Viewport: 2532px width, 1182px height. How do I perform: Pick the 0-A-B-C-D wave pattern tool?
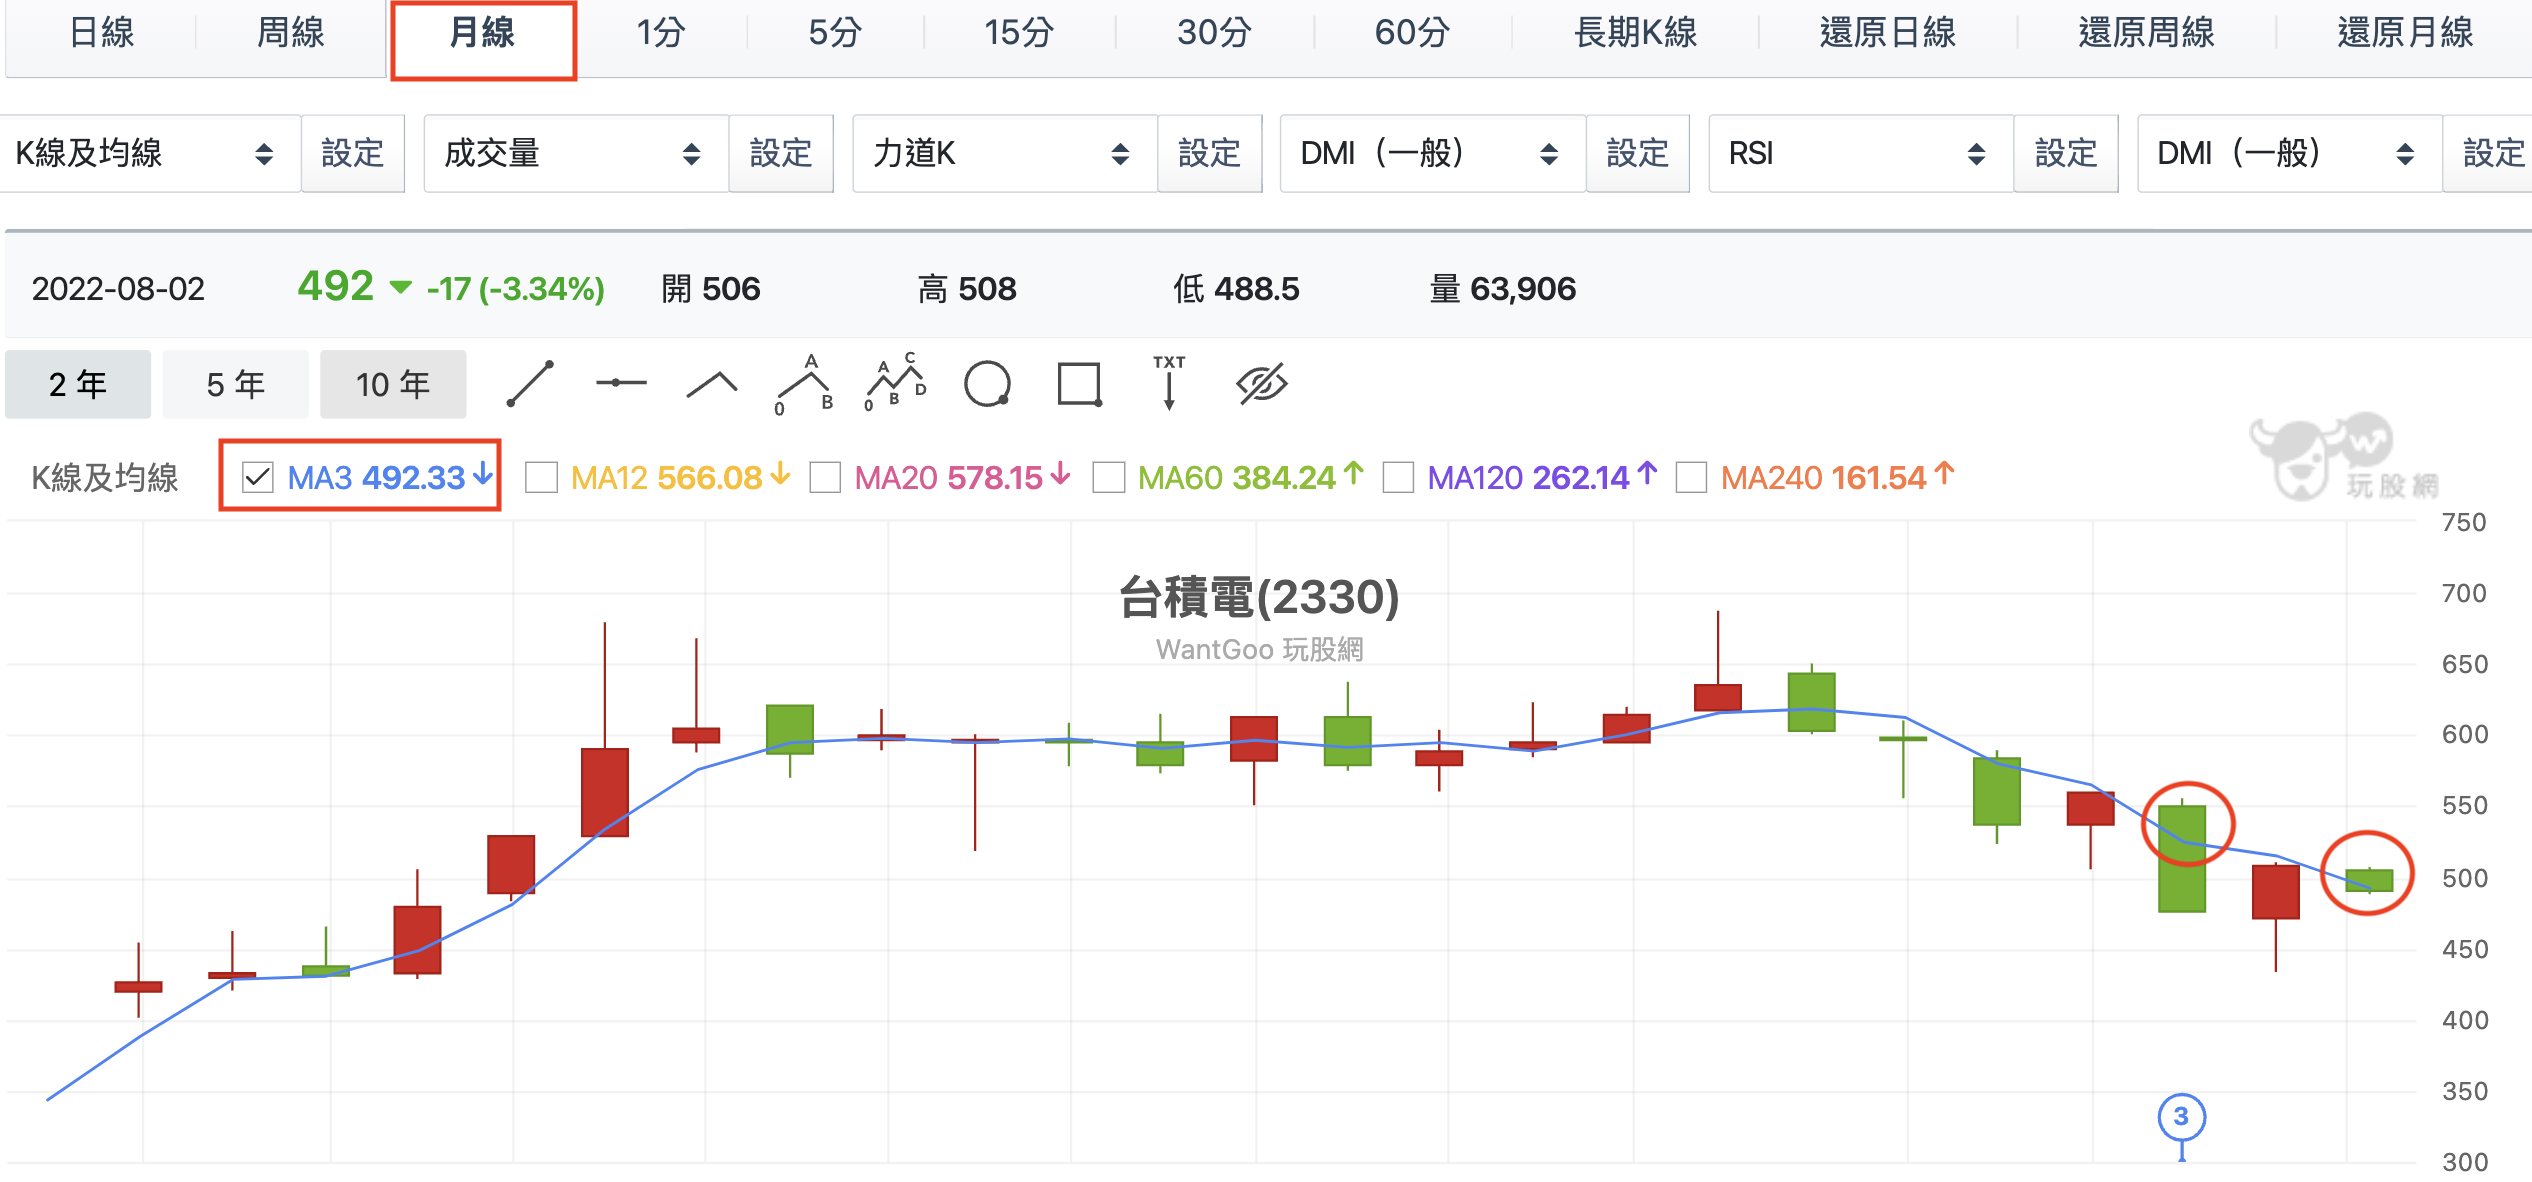(x=895, y=384)
